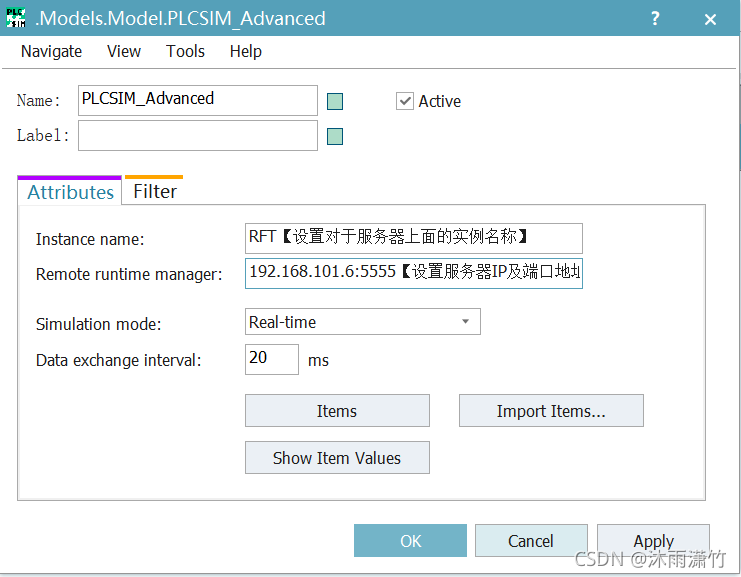The height and width of the screenshot is (577, 741).
Task: Open the Tools menu
Action: [185, 52]
